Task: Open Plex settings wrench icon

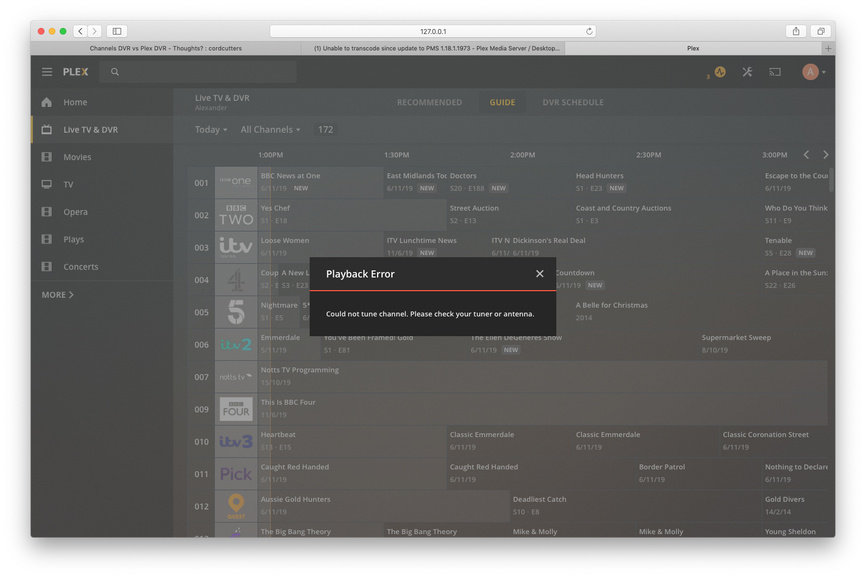Action: pyautogui.click(x=747, y=72)
